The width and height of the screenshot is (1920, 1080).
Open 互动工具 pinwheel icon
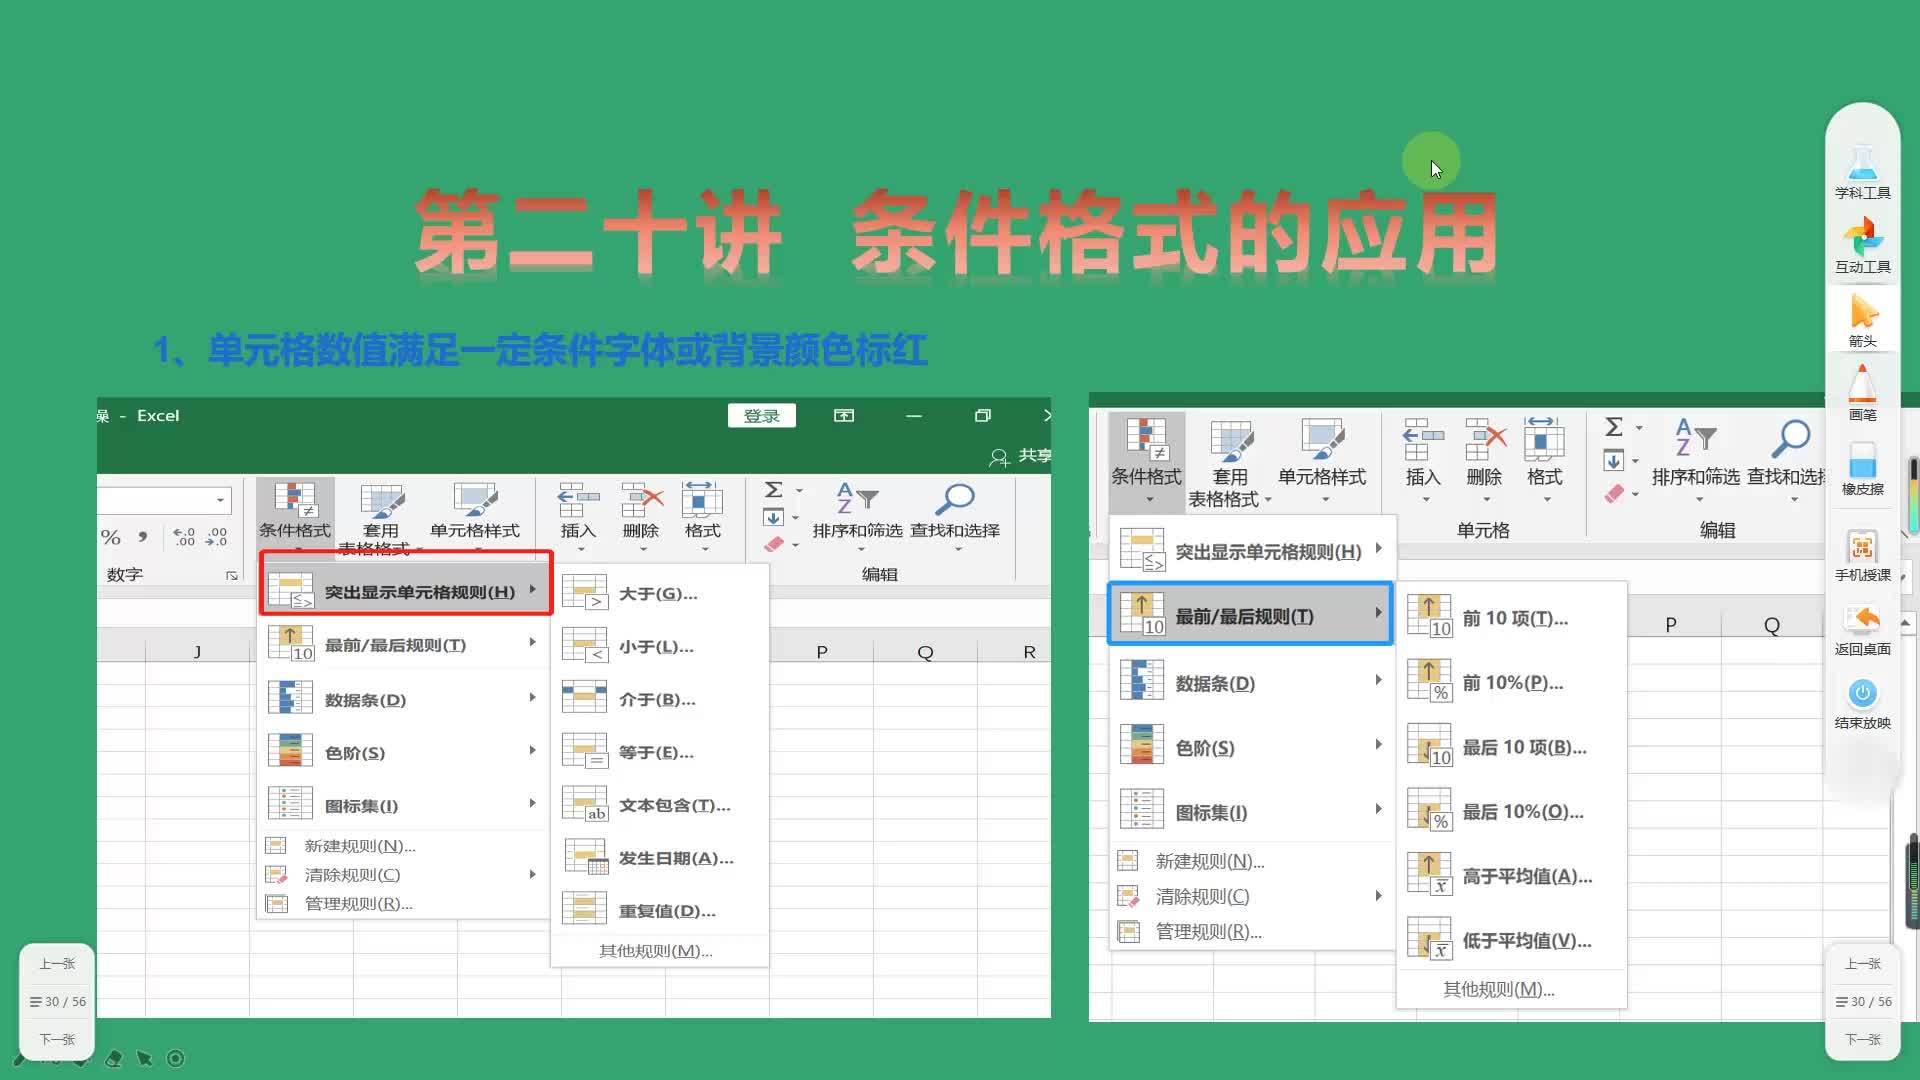(x=1862, y=245)
